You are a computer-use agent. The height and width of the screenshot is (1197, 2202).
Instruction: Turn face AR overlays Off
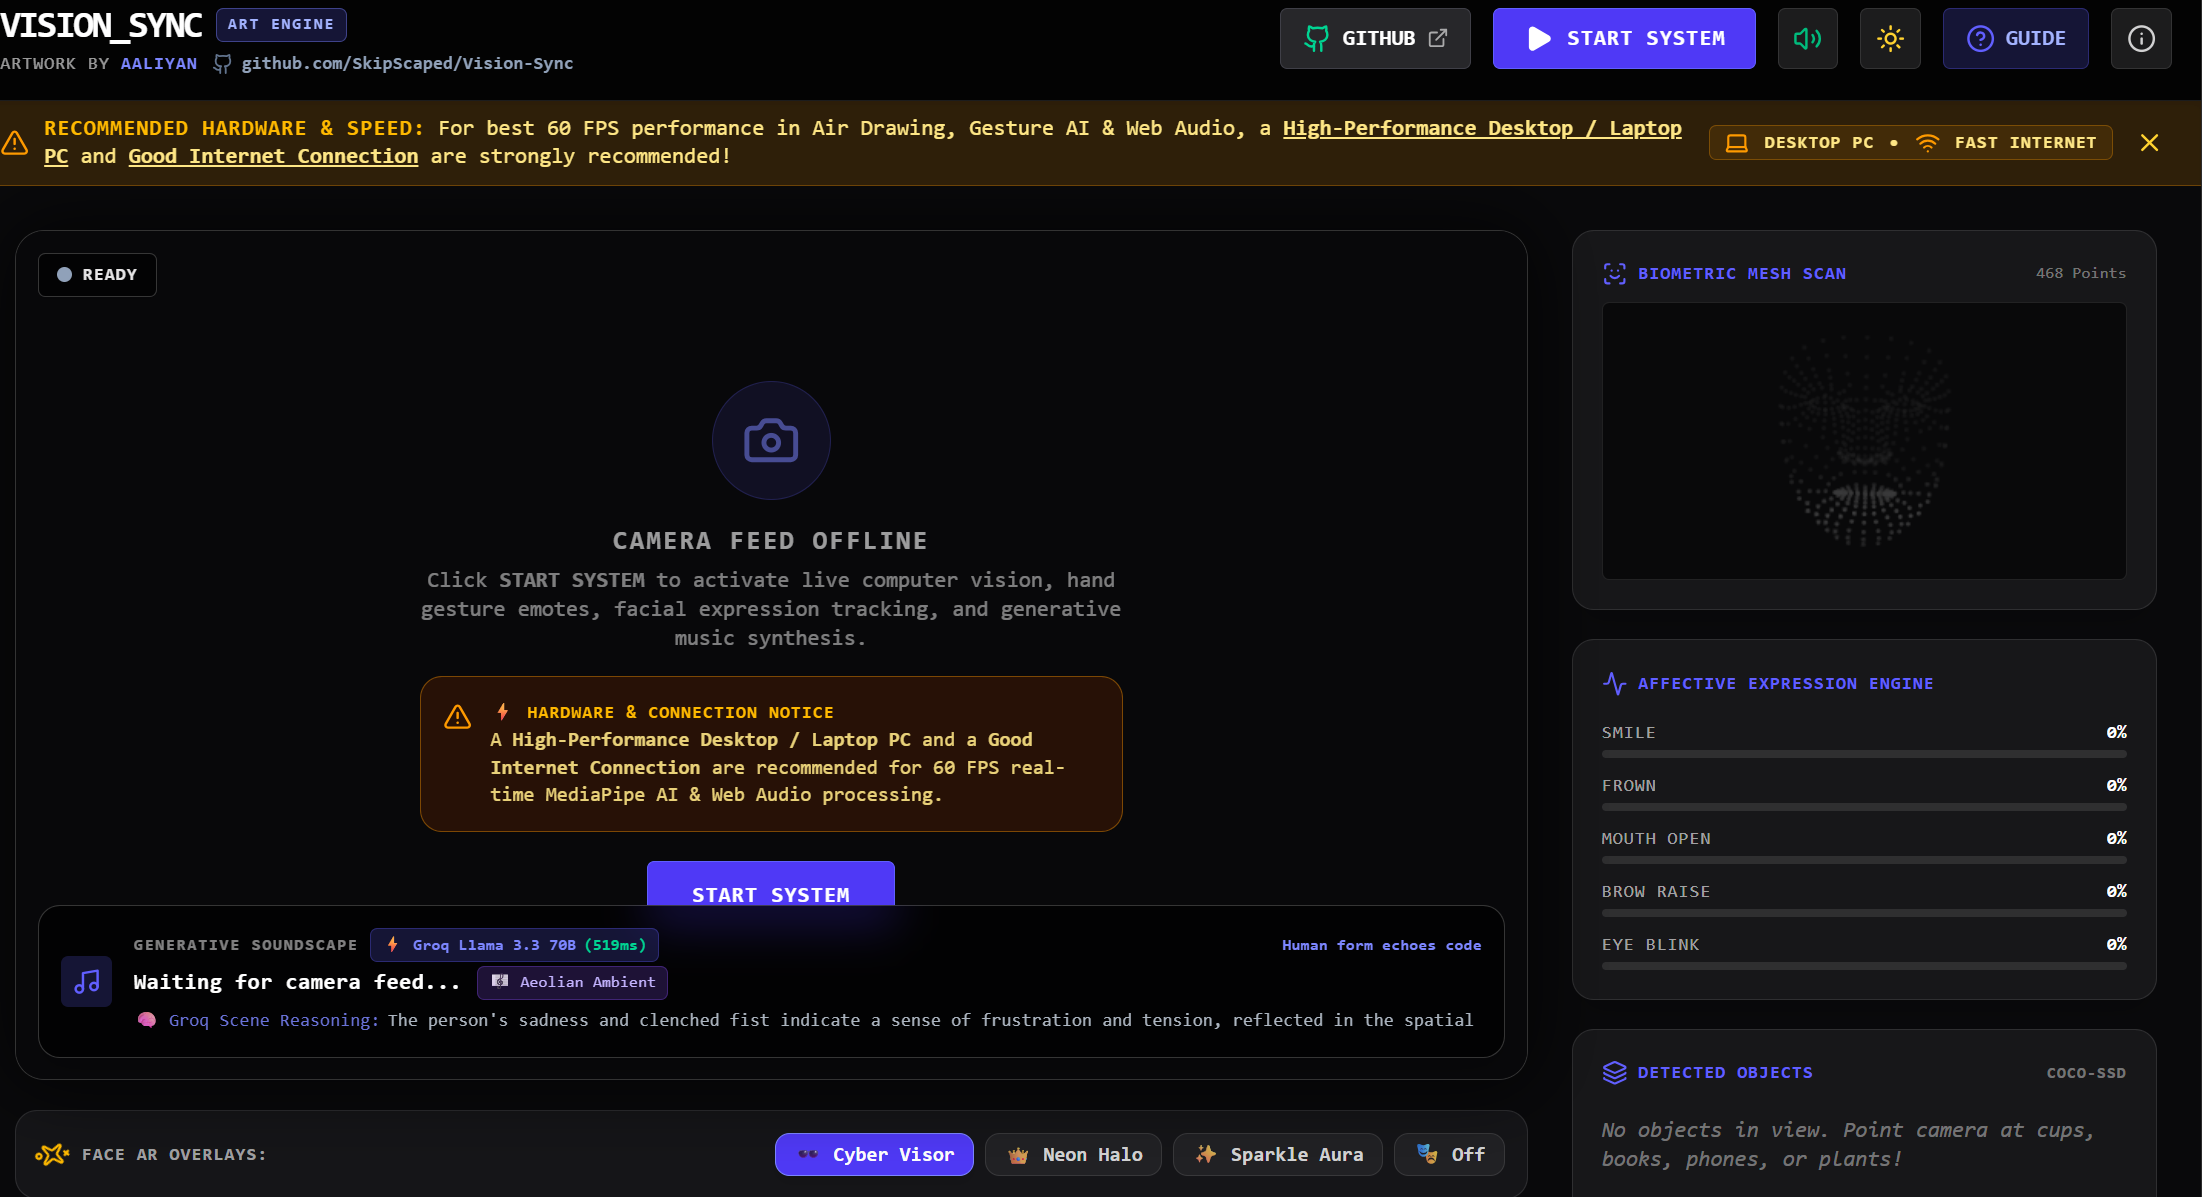(1449, 1154)
